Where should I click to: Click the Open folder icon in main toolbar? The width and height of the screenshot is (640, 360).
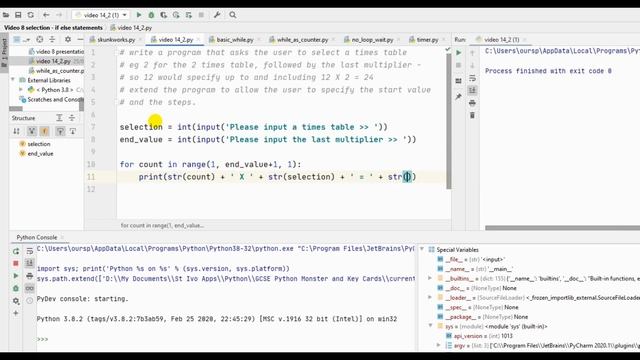[6, 15]
